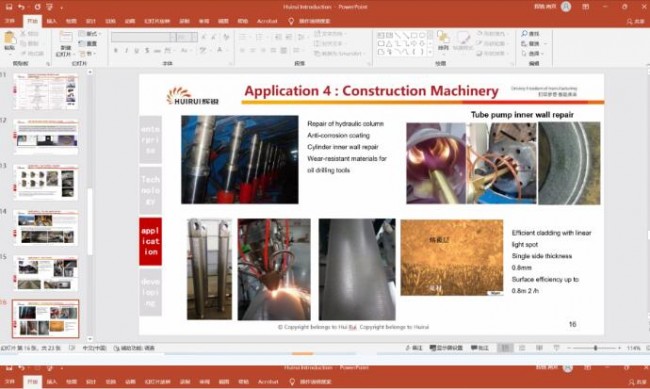Viewport: 650px width, 389px height.
Task: Click the Share button at top right
Action: [635, 21]
